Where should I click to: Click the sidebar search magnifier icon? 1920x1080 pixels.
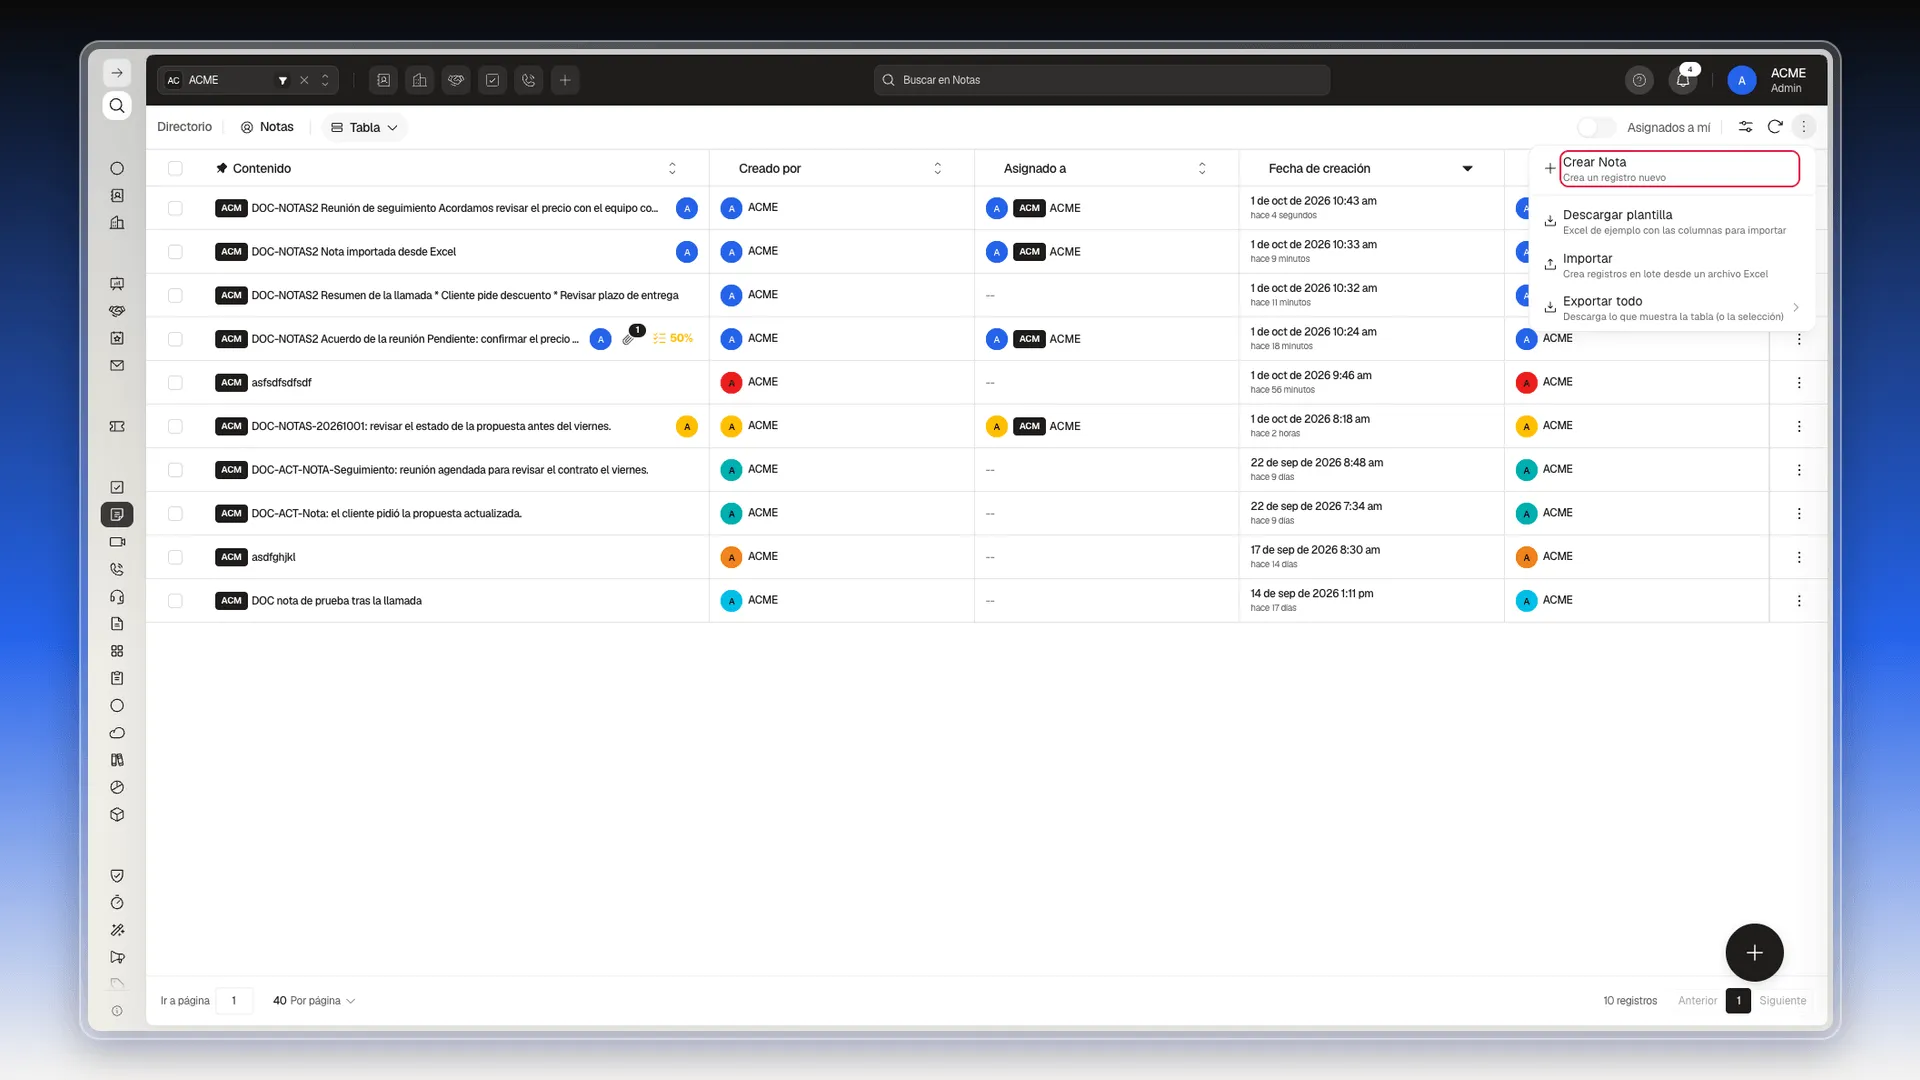[x=117, y=106]
